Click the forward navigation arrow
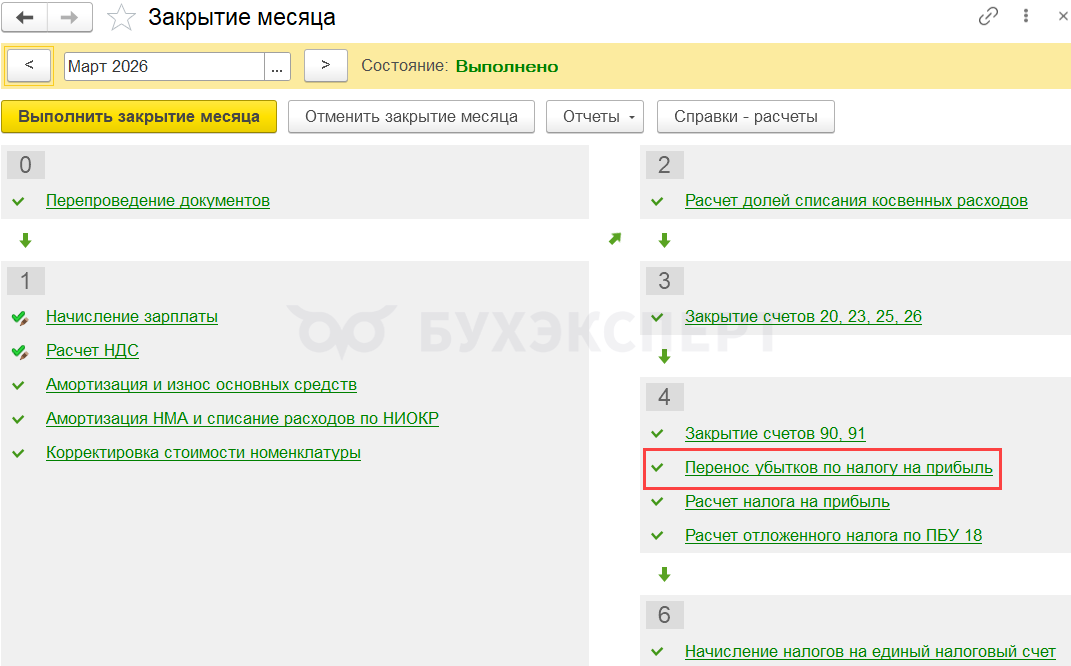The image size is (1071, 666). coord(70,17)
